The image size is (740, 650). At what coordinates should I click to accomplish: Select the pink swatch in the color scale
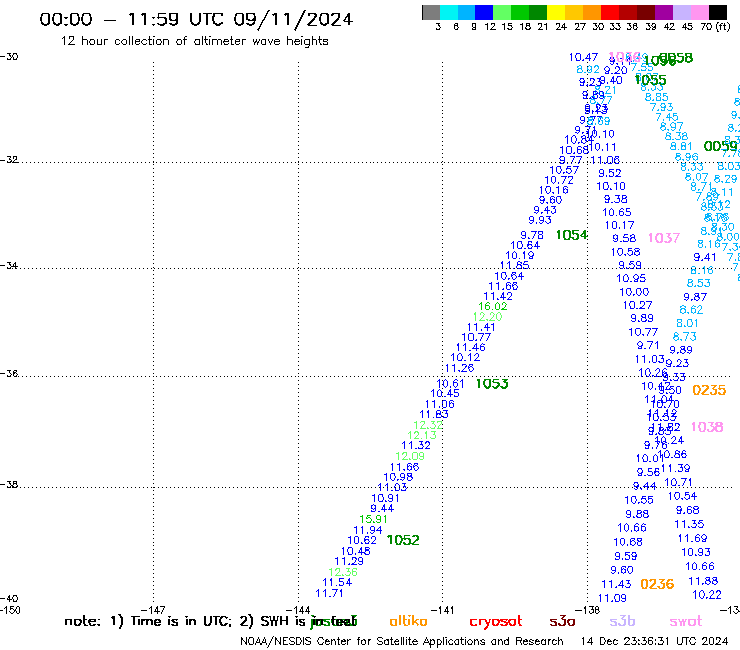coord(700,12)
